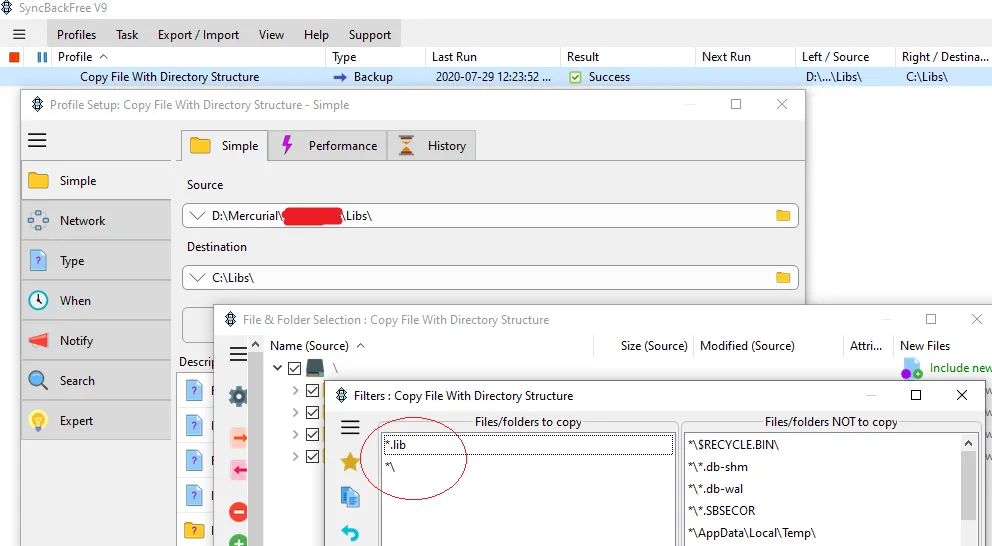
Task: Click scroll-up arrow beside the source tree
Action: pyautogui.click(x=256, y=345)
